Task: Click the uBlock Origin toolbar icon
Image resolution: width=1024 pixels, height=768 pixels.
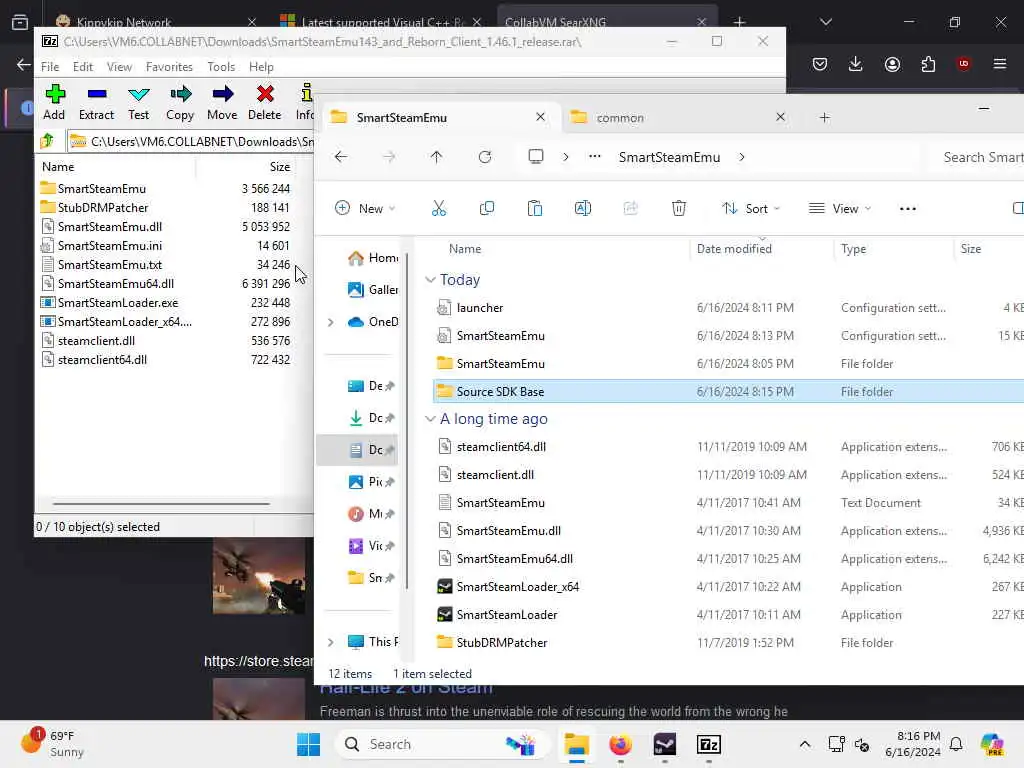Action: pos(963,64)
